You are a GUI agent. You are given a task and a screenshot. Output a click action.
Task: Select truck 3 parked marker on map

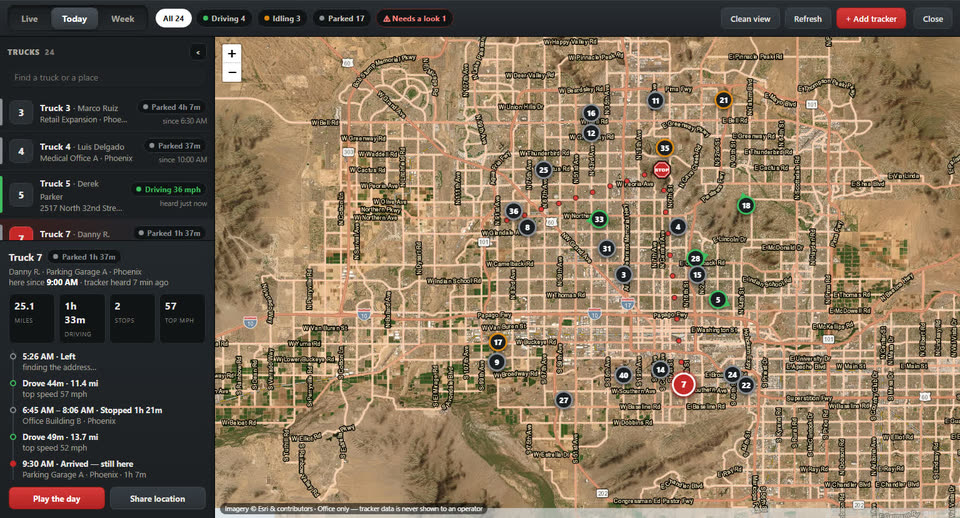click(623, 274)
